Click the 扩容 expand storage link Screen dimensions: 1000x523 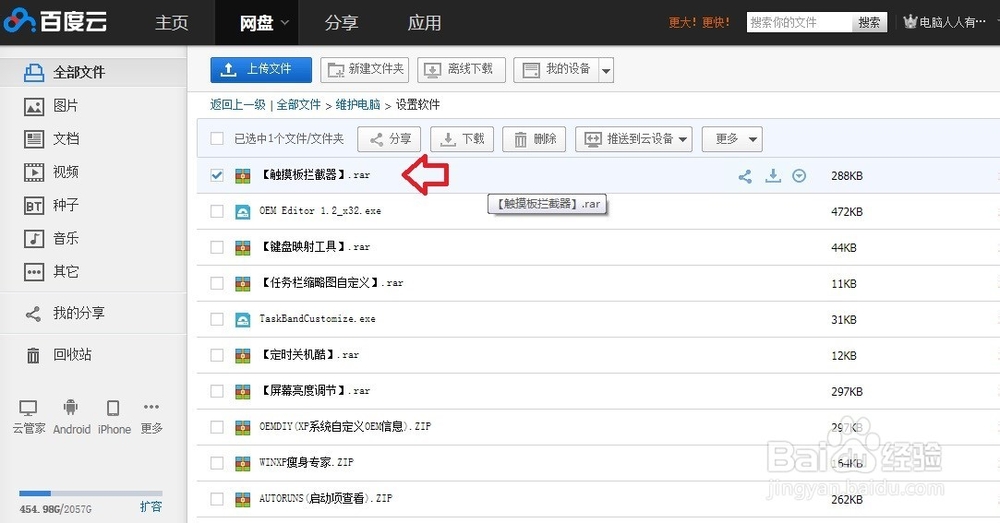point(151,506)
